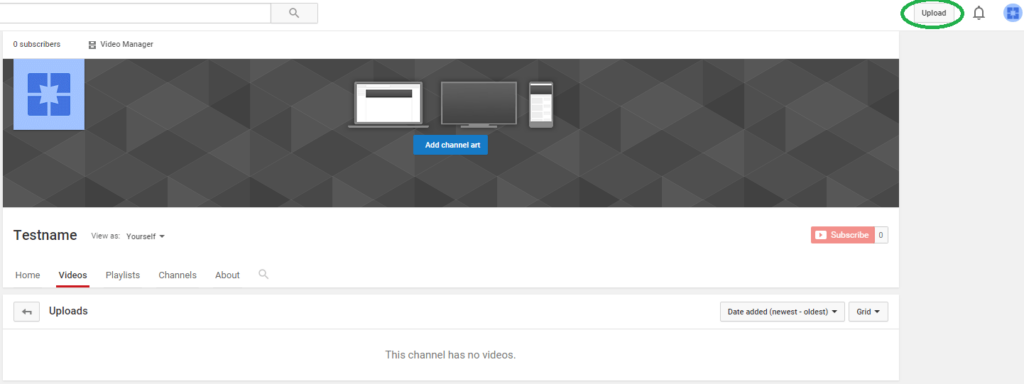
Task: Click the back arrow beside Uploads
Action: (x=27, y=312)
